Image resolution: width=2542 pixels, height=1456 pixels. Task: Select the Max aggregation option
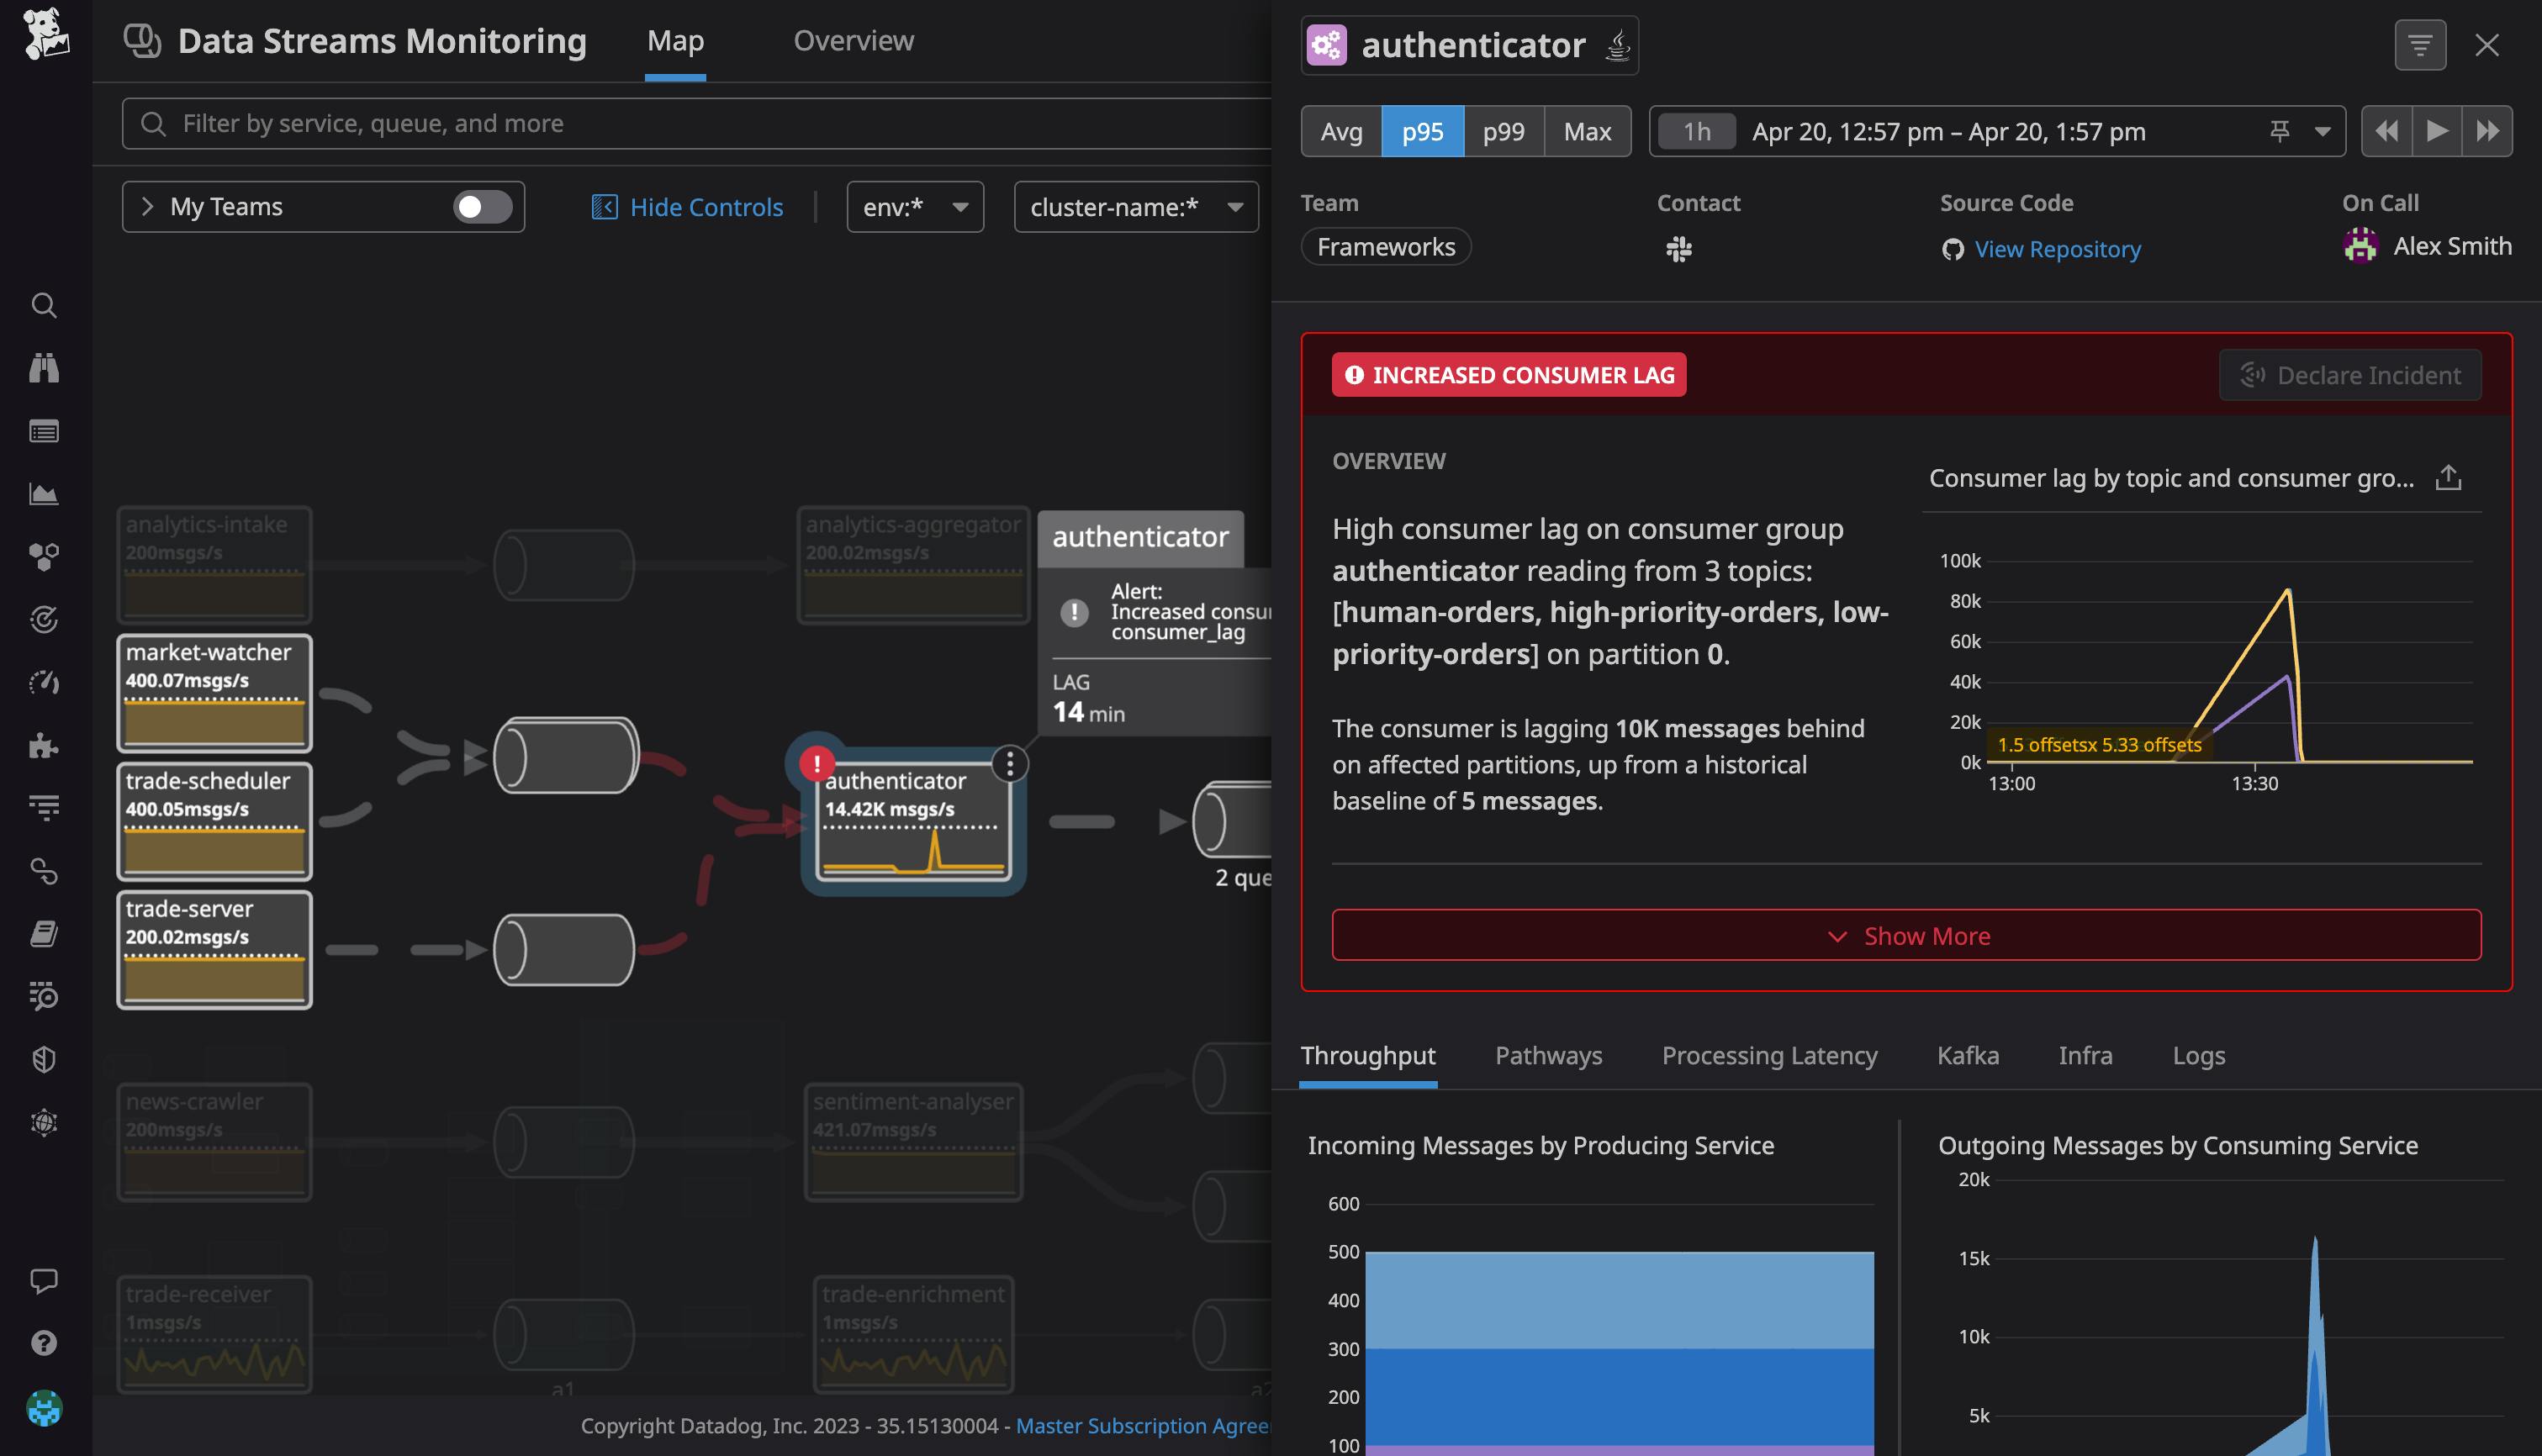click(1587, 131)
